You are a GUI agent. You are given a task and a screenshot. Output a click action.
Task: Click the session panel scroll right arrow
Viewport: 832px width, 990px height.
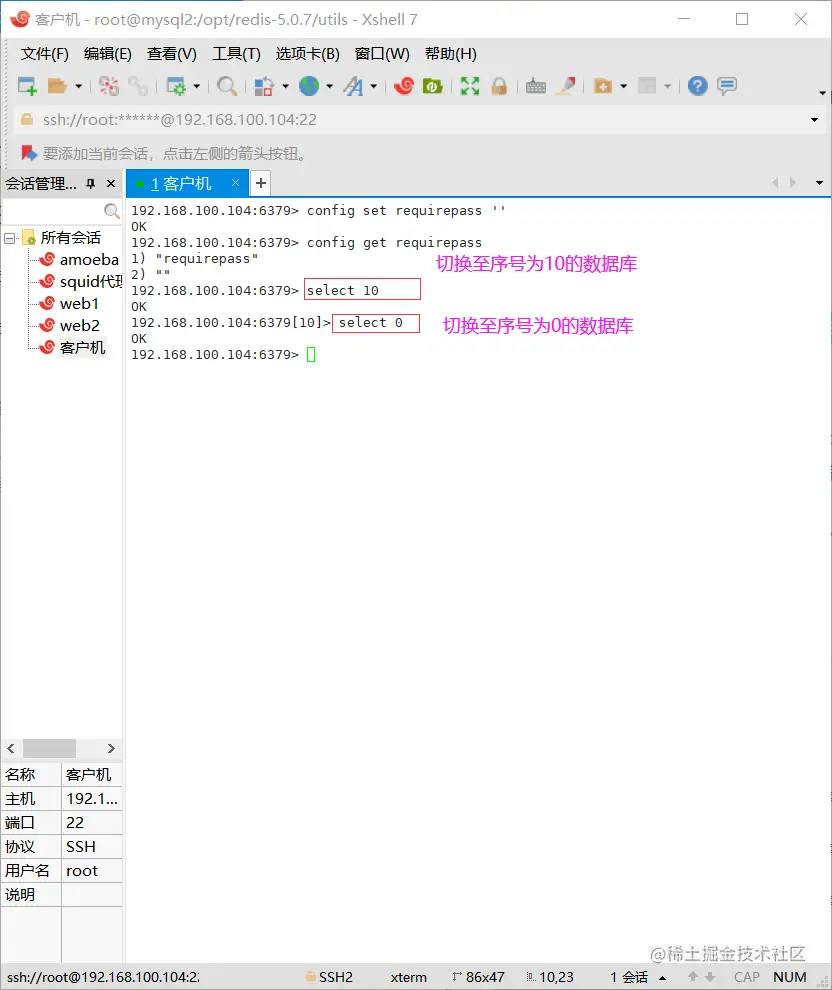[111, 748]
